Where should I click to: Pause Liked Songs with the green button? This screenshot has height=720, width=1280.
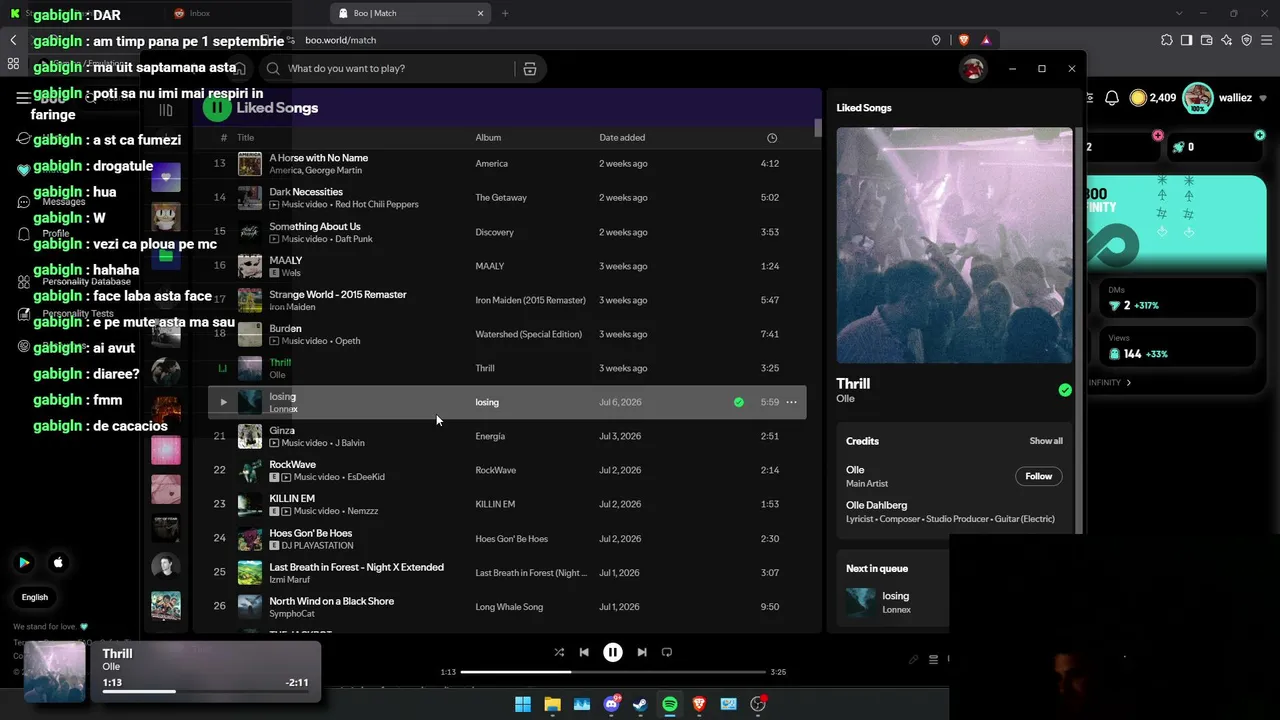point(217,108)
